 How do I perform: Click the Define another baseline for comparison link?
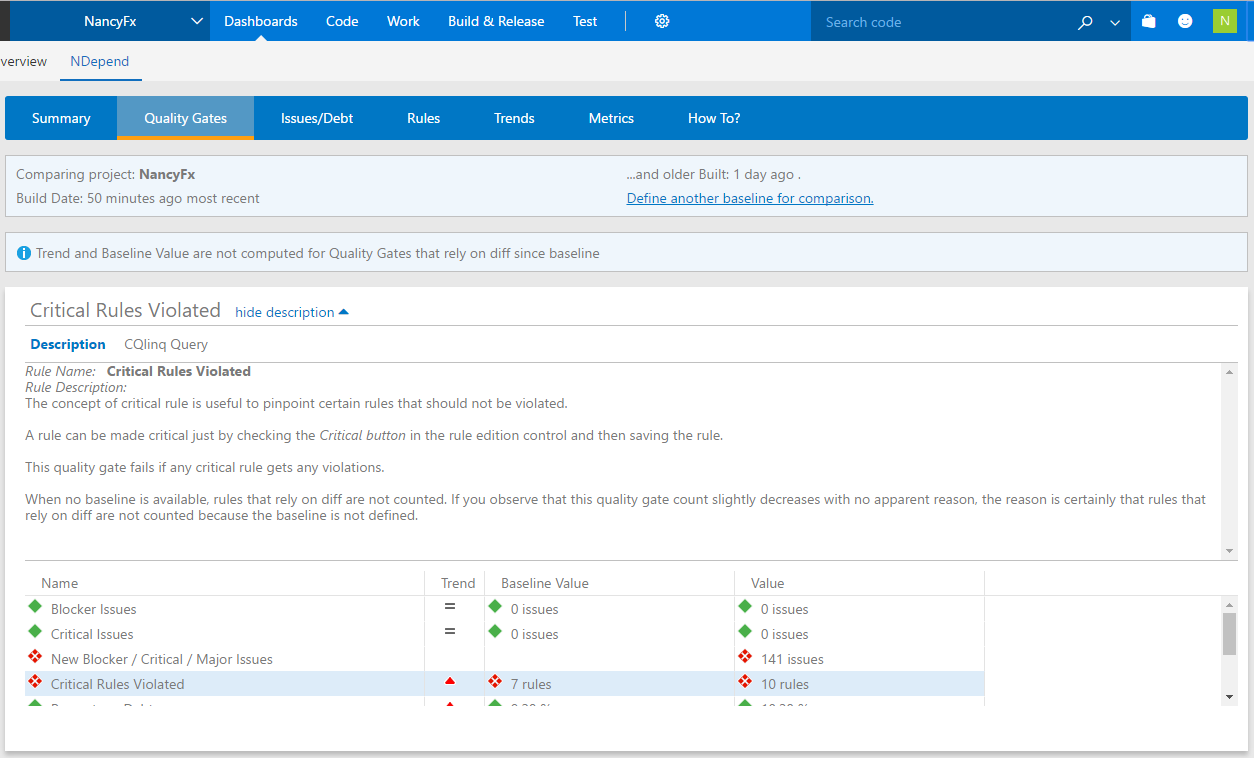749,198
